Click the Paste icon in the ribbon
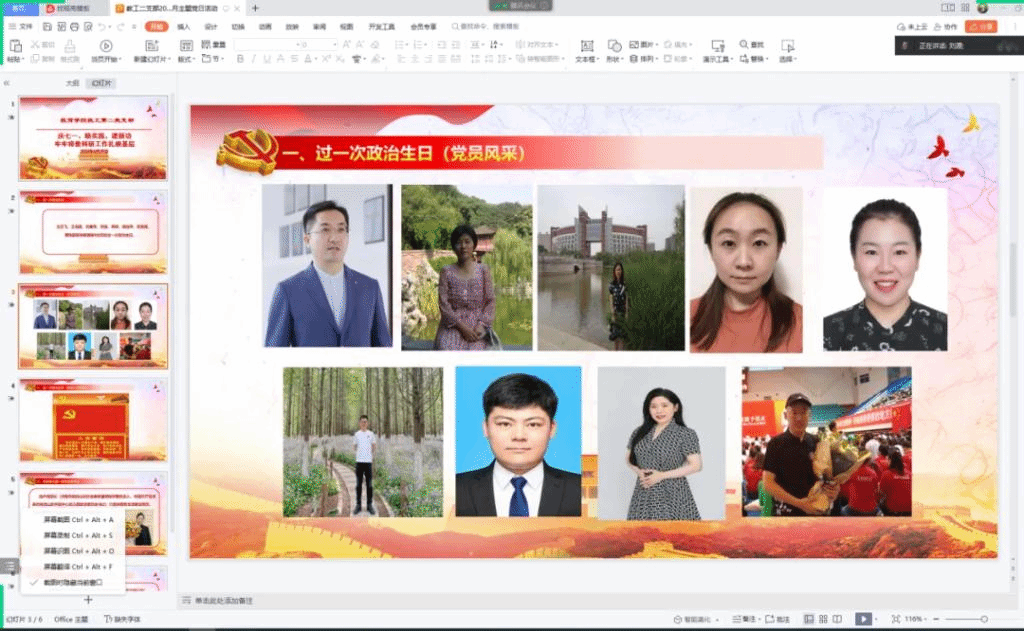Viewport: 1024px width, 631px height. point(14,46)
